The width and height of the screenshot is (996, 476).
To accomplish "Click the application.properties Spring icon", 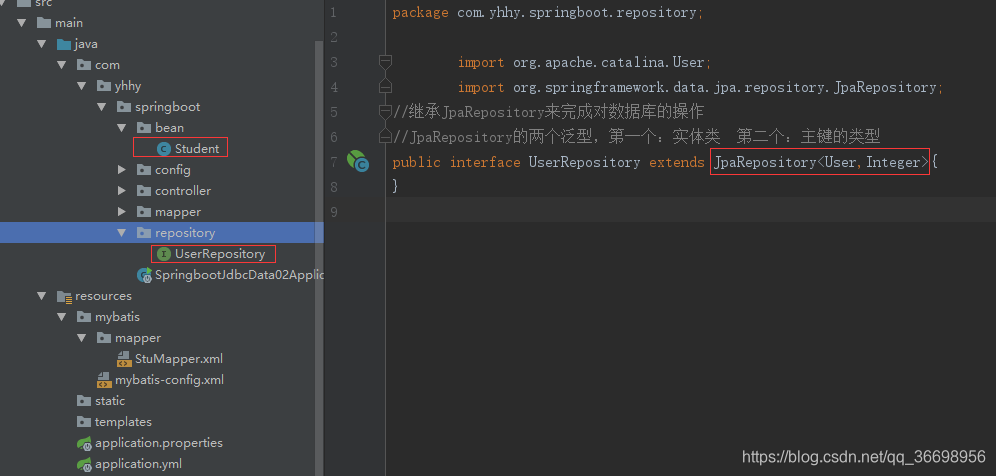I will point(84,443).
